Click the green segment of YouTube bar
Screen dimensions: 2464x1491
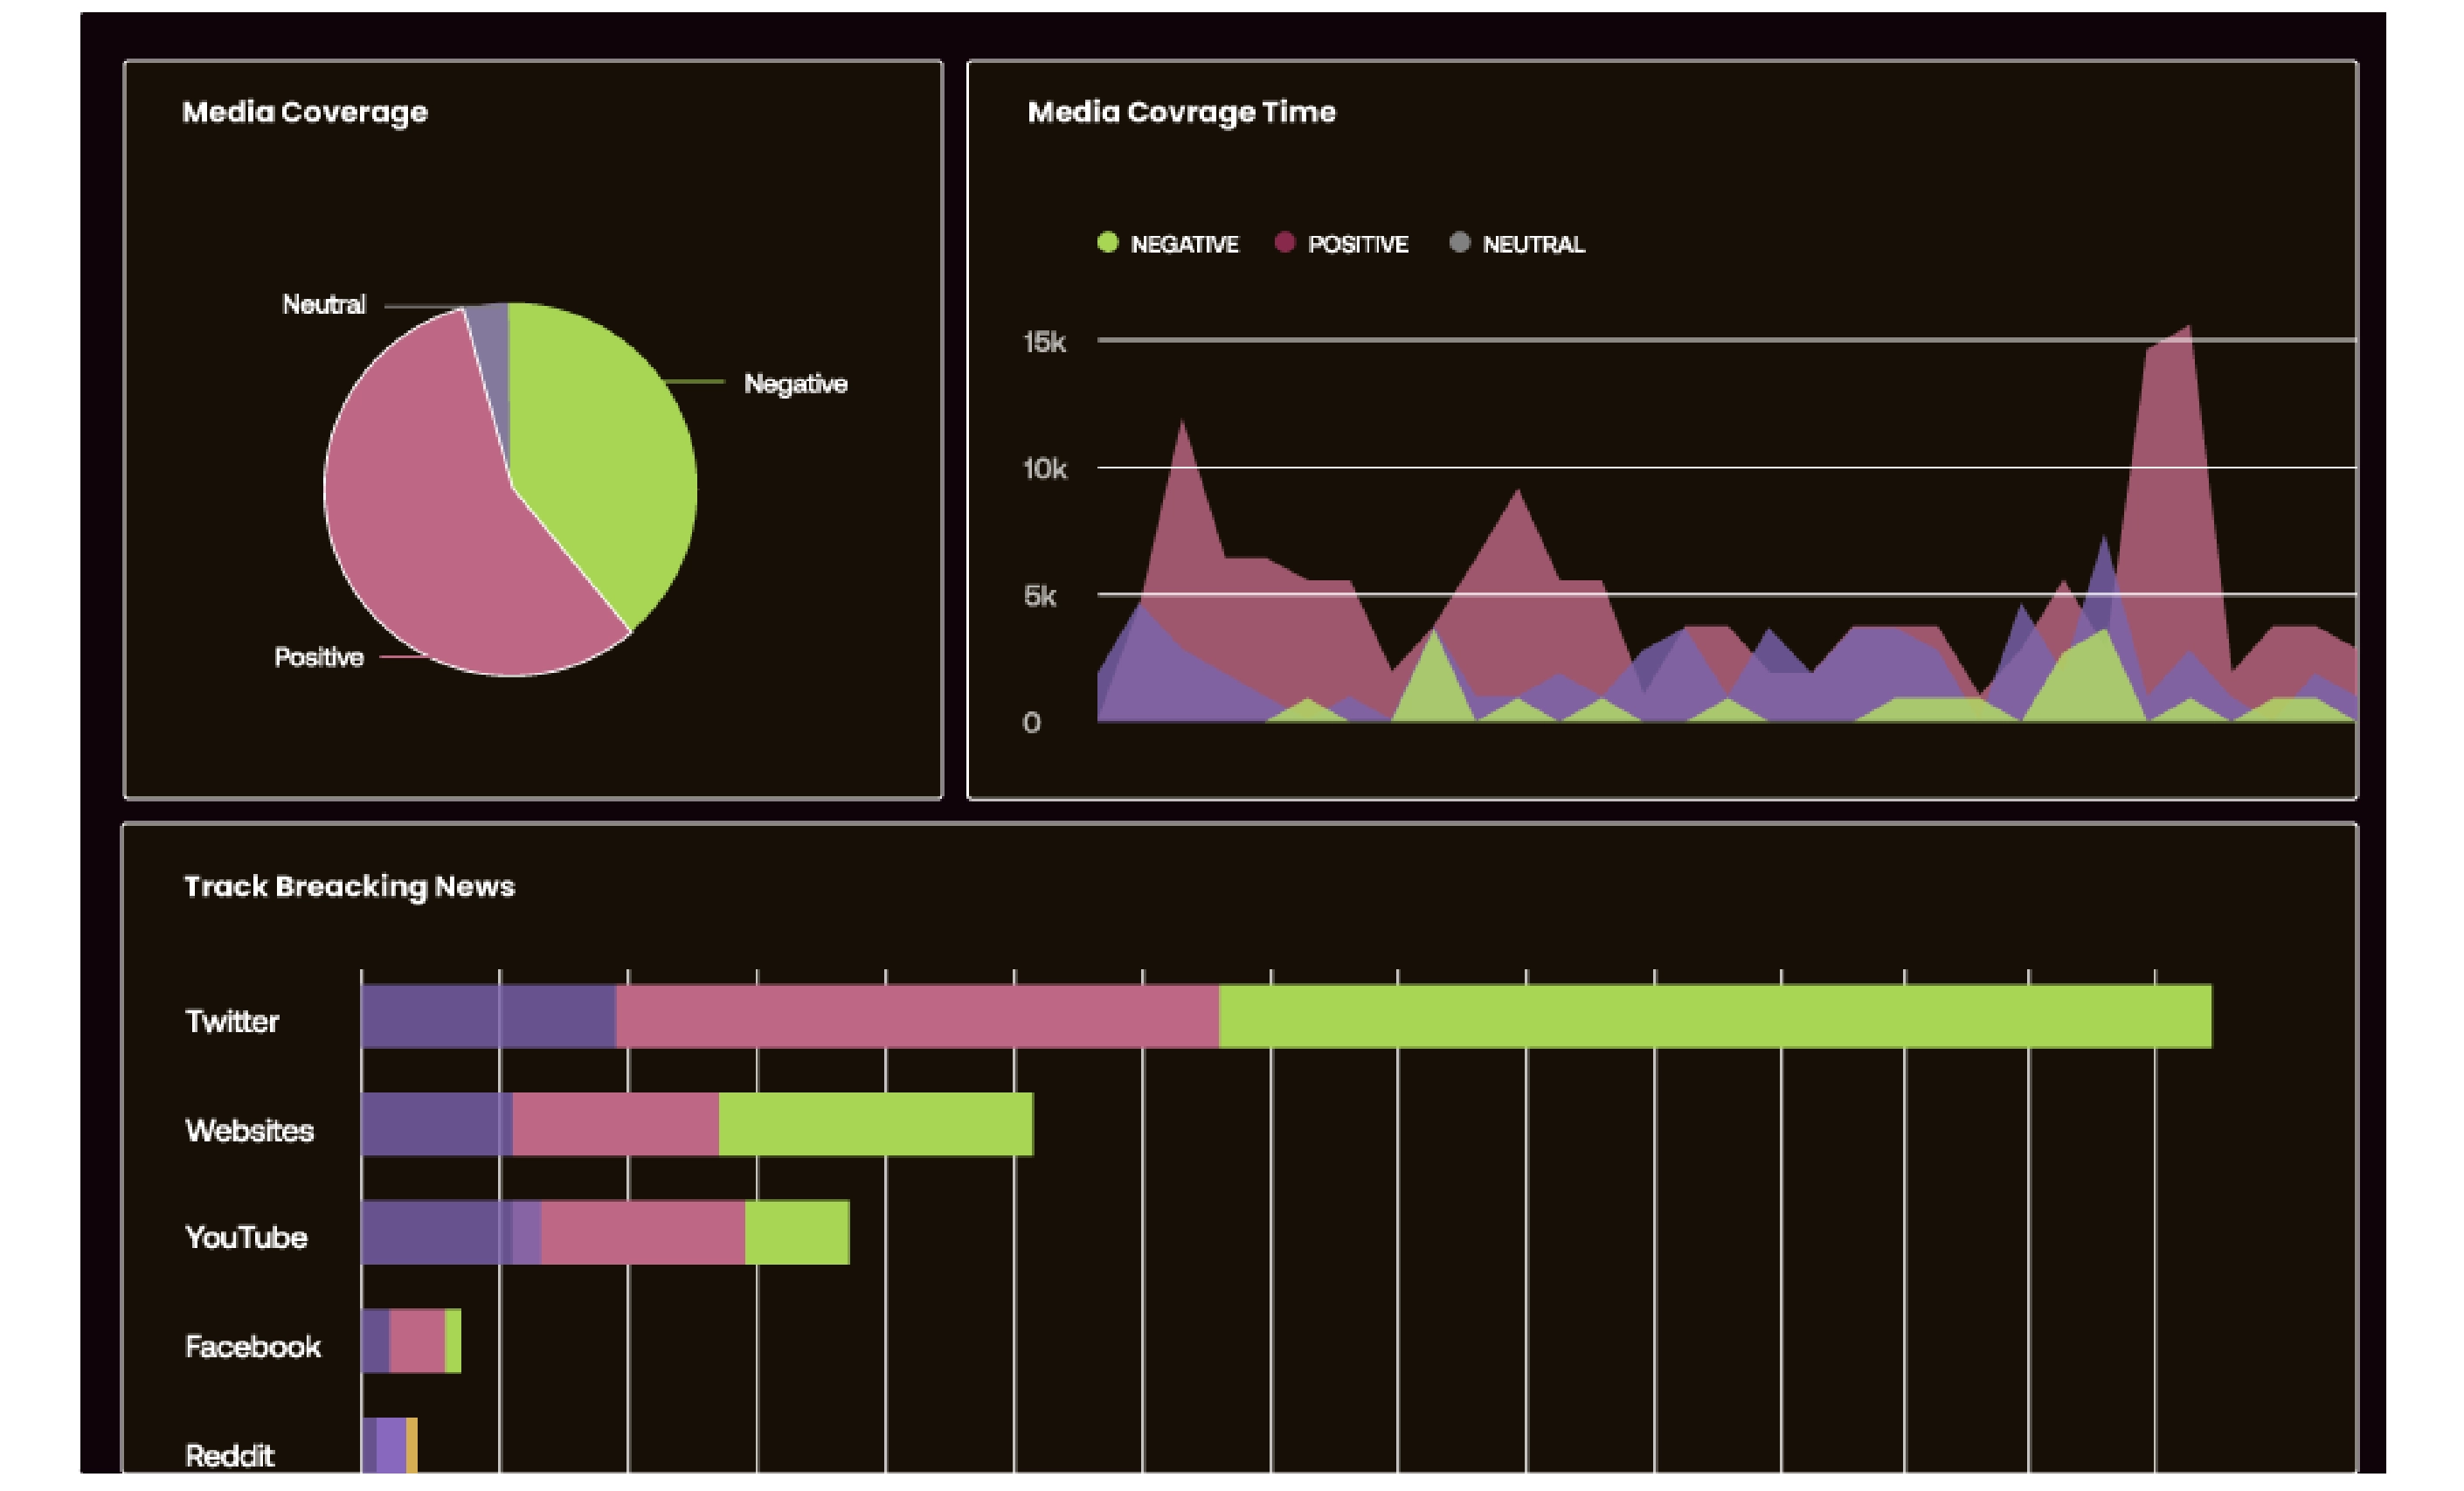(x=797, y=1232)
